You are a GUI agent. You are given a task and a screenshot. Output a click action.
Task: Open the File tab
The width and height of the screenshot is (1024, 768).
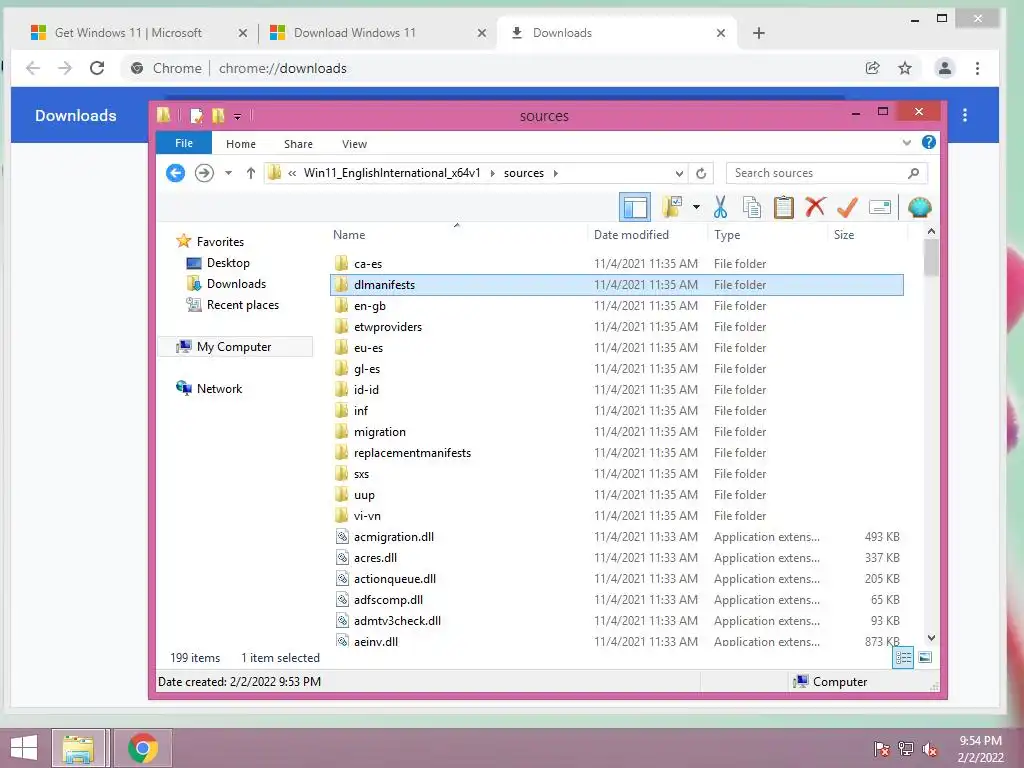tap(184, 143)
